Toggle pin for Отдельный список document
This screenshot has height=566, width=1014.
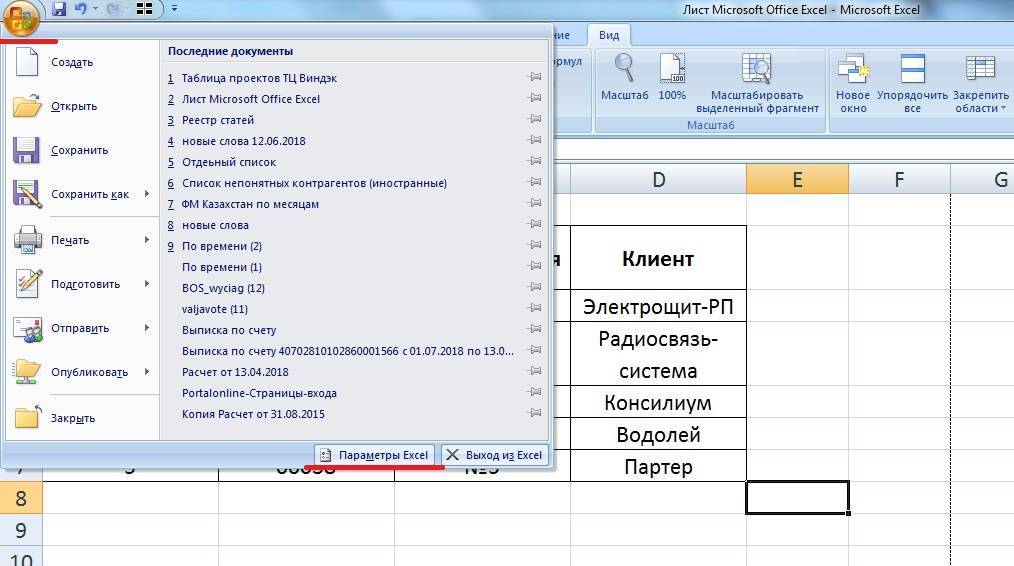pos(535,162)
